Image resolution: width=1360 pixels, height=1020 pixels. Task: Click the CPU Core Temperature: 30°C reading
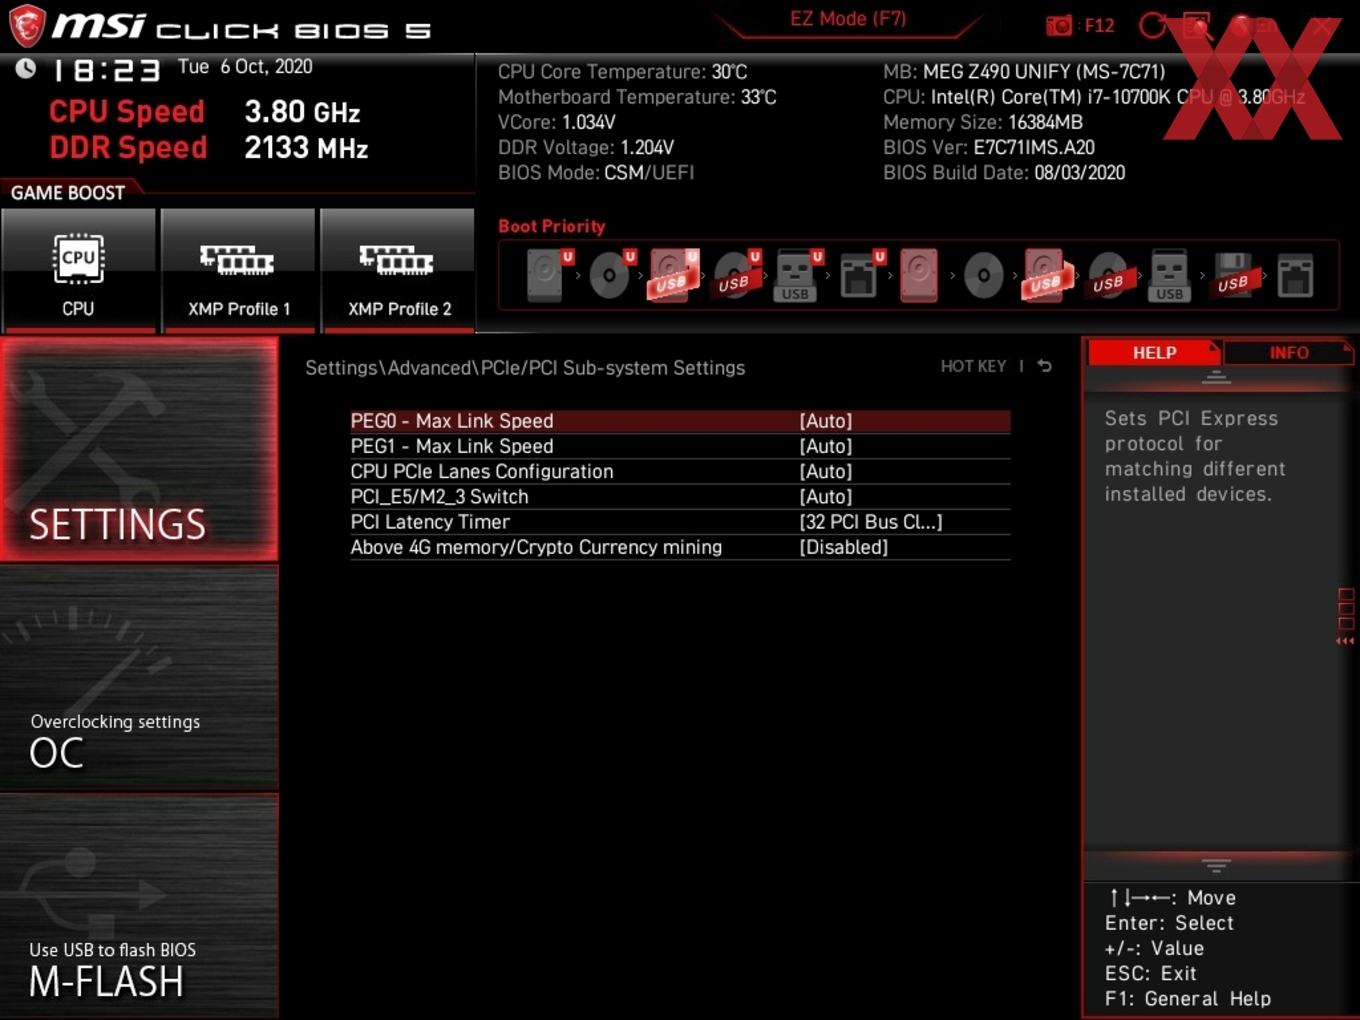coord(622,72)
